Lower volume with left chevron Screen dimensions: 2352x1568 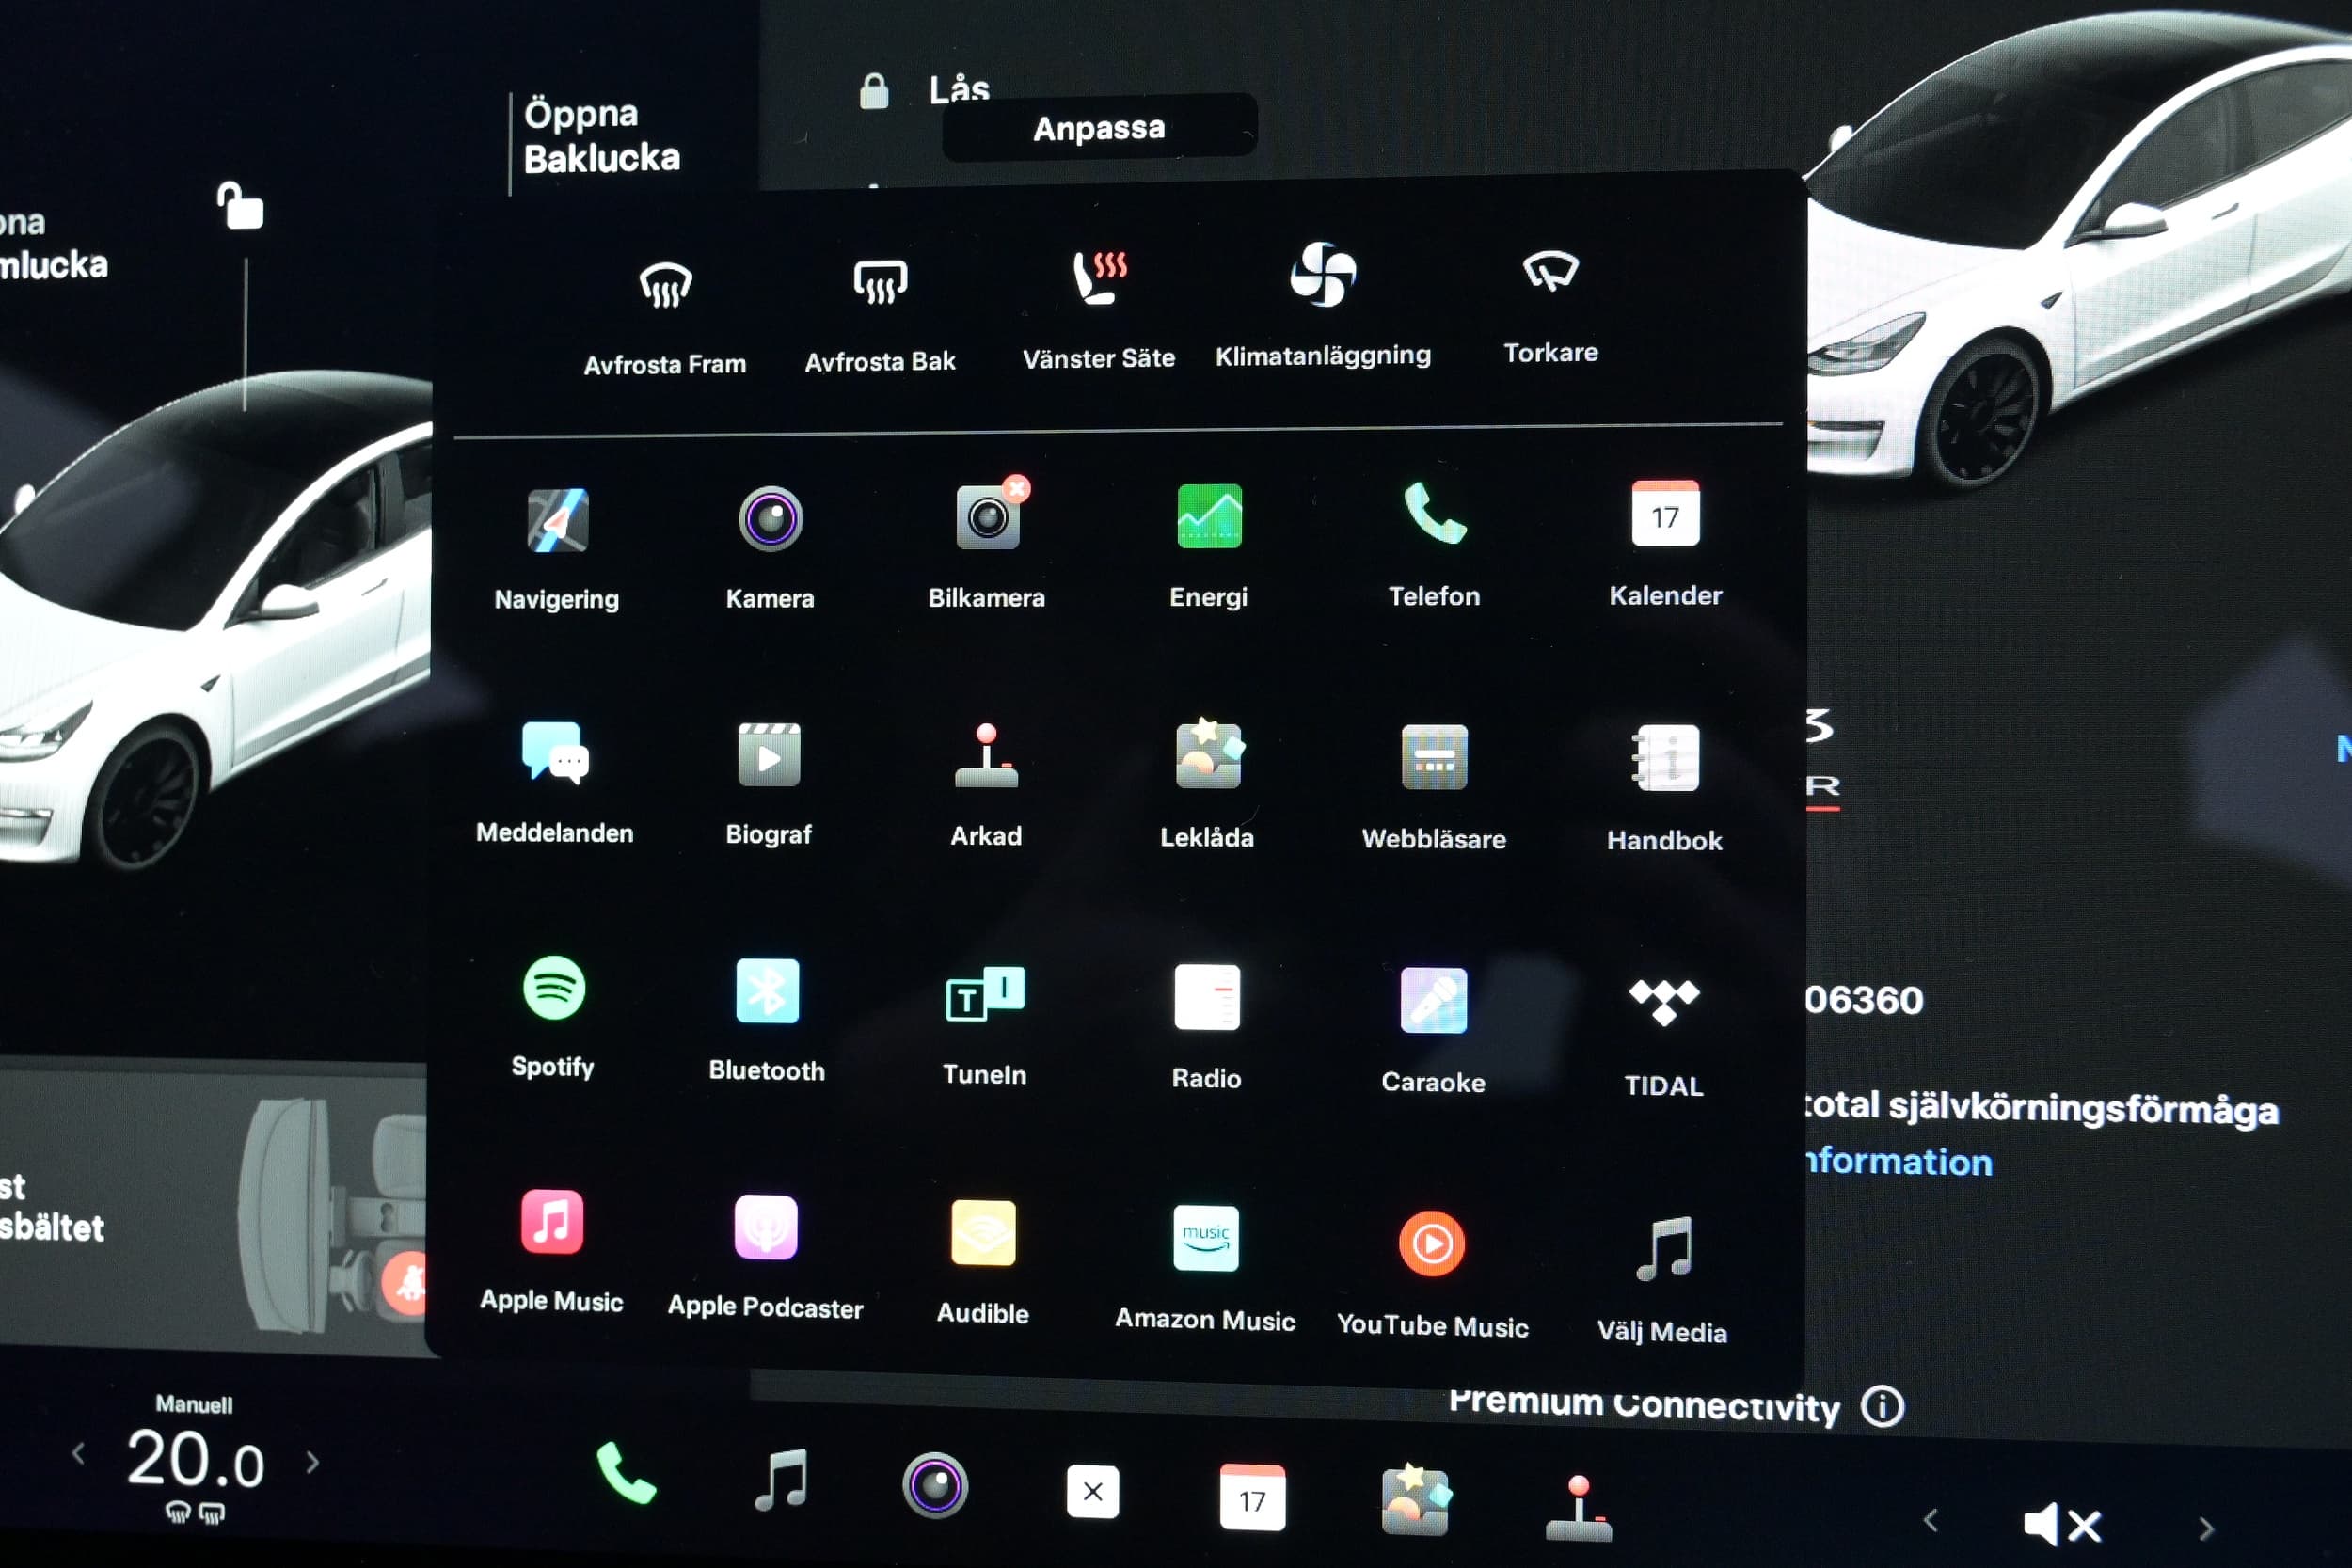tap(1931, 1521)
